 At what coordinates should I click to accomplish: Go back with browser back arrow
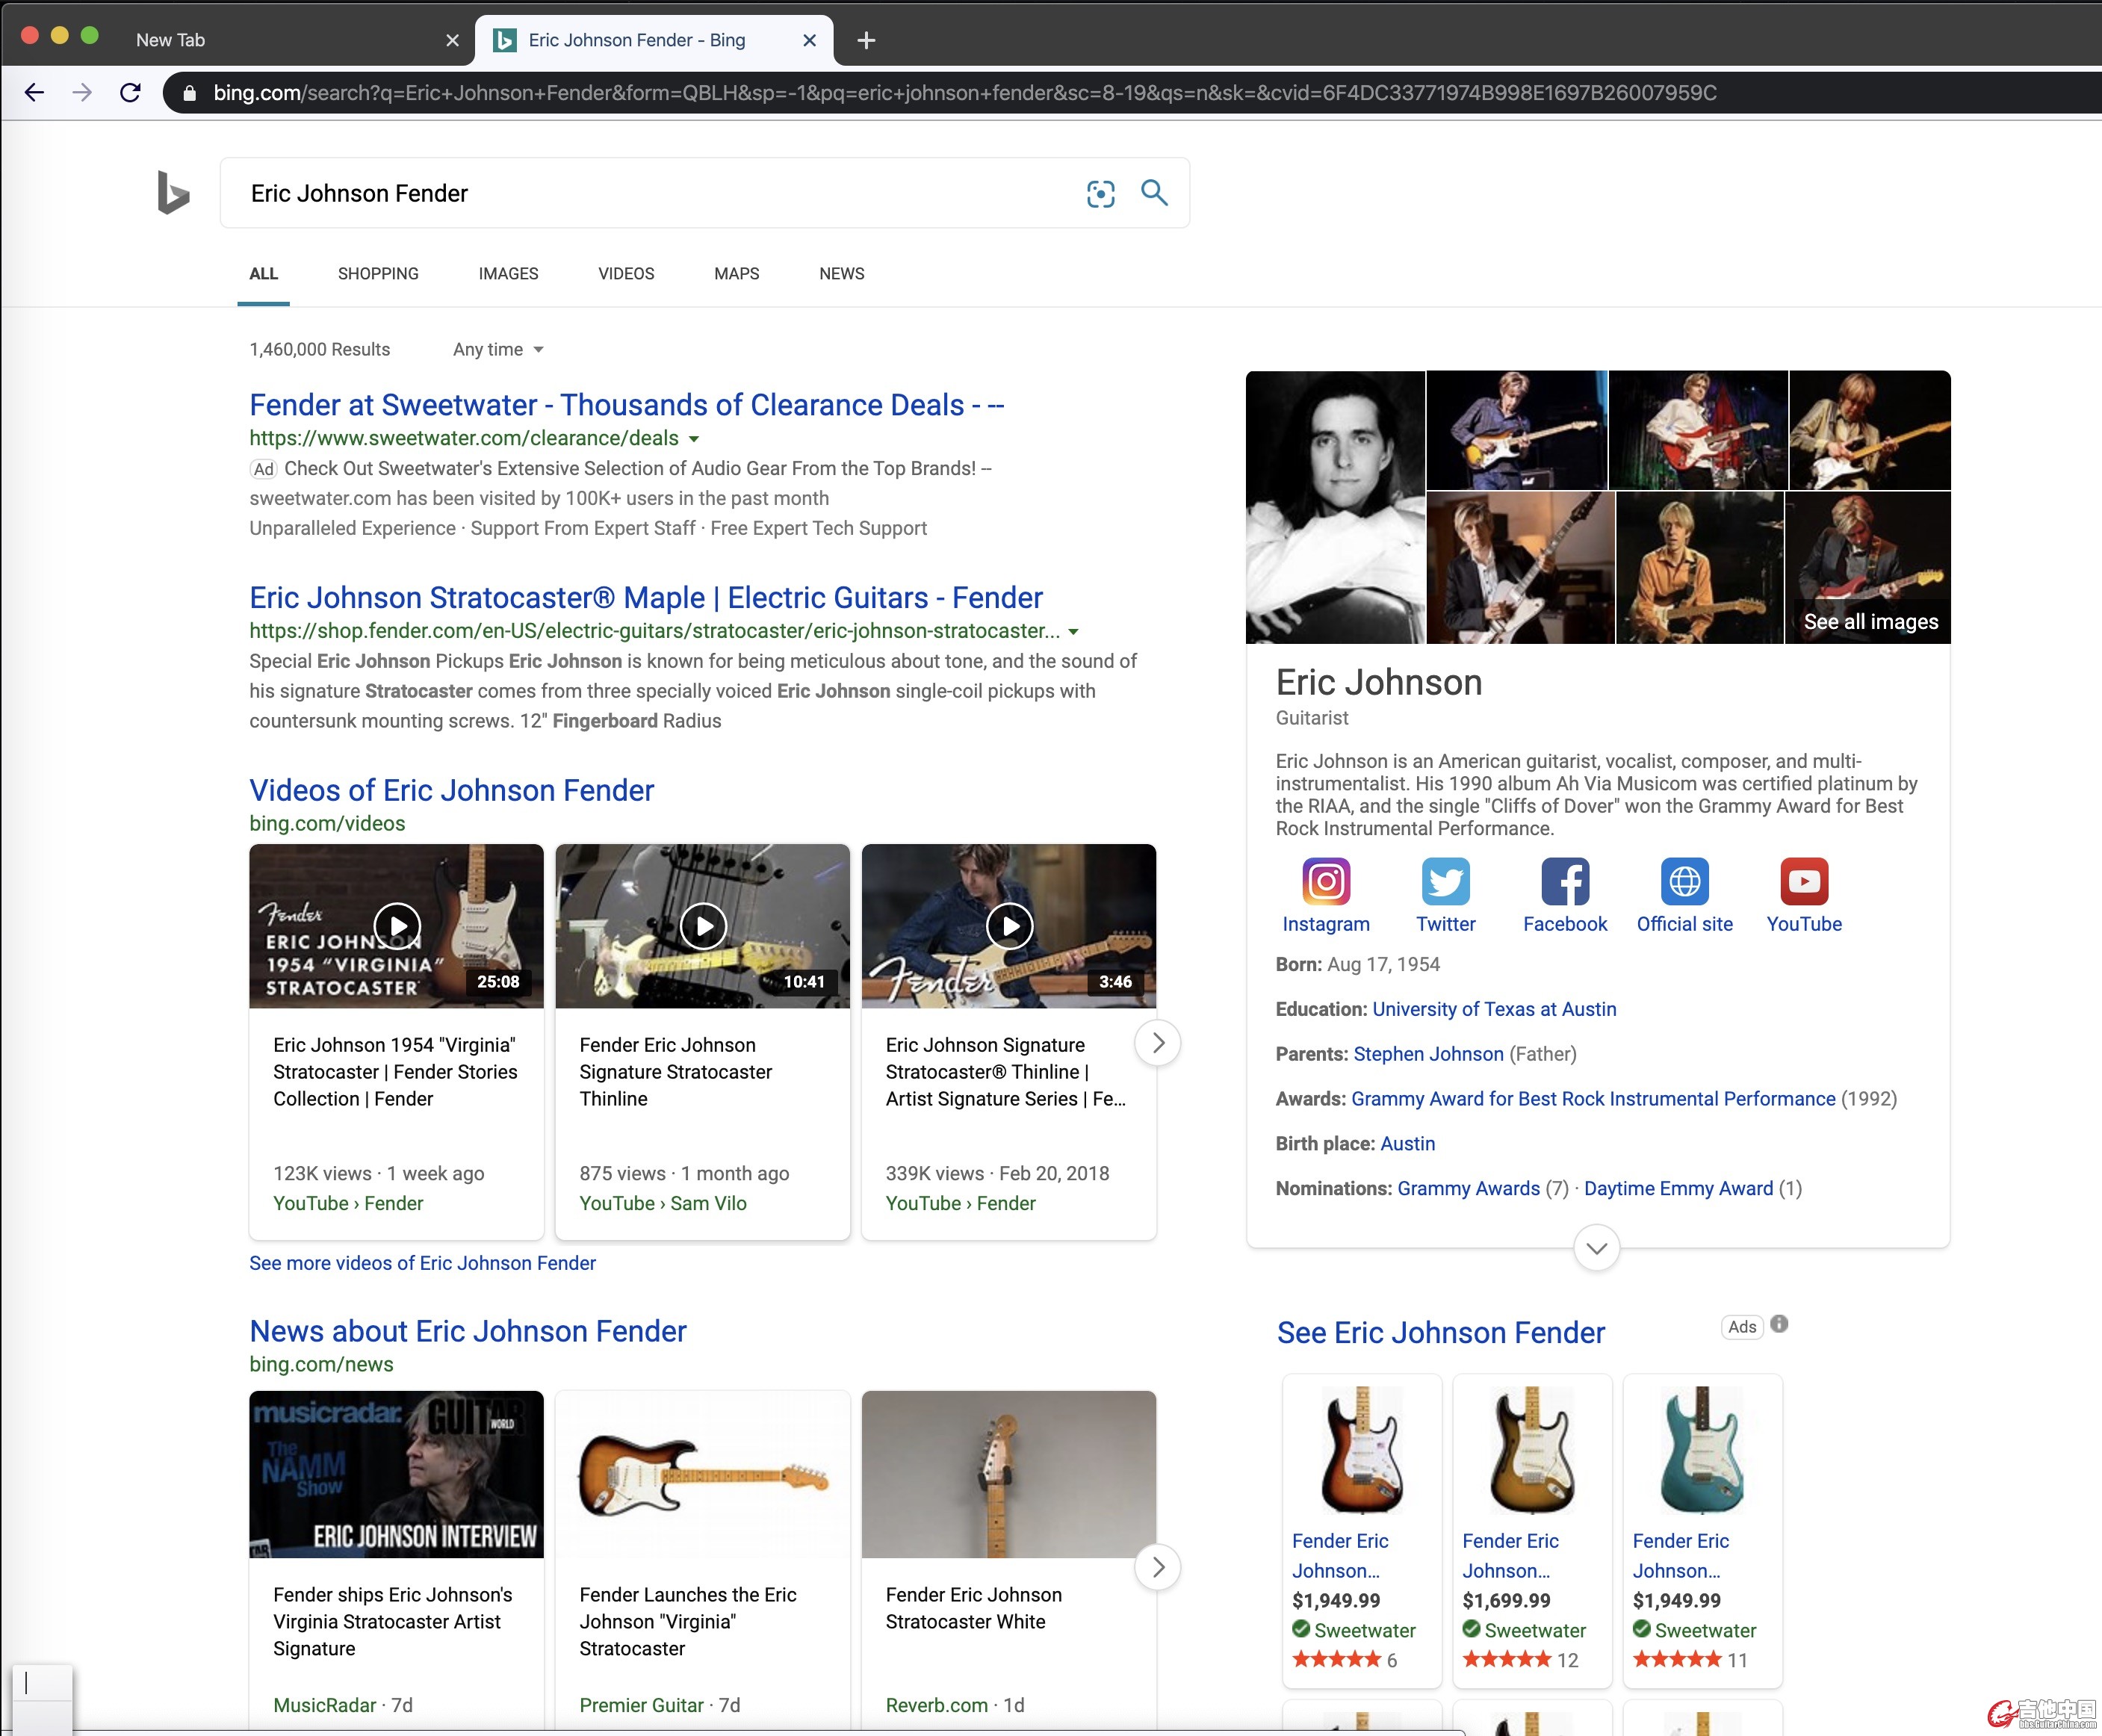[34, 93]
